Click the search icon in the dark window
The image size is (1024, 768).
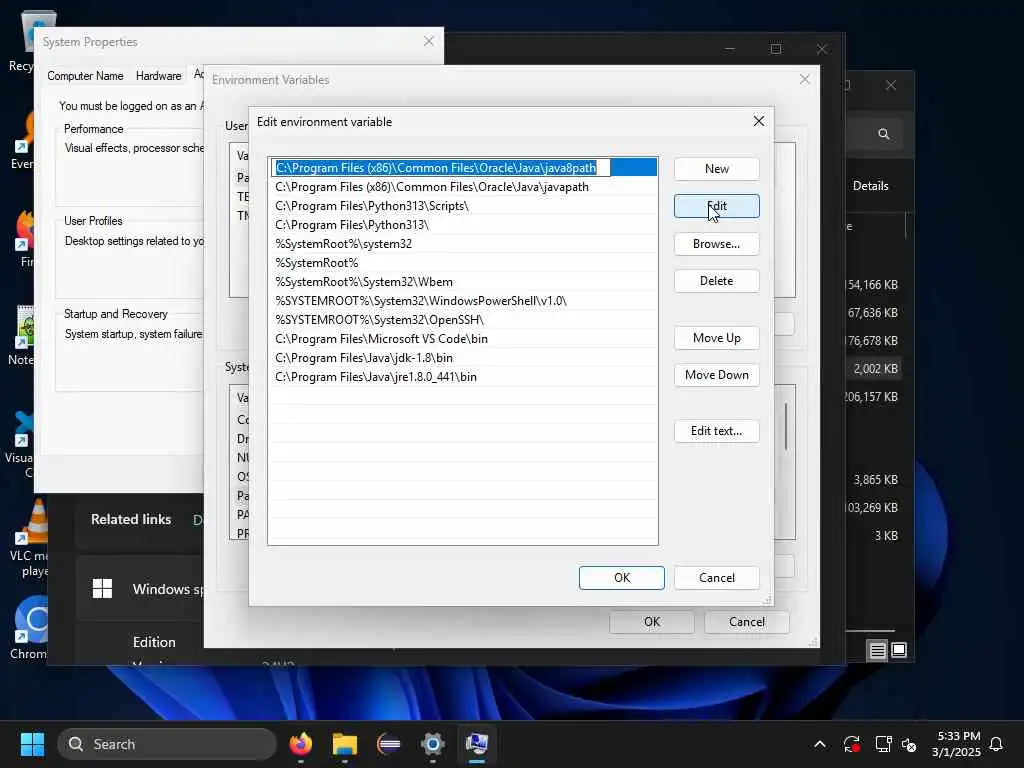click(x=884, y=134)
